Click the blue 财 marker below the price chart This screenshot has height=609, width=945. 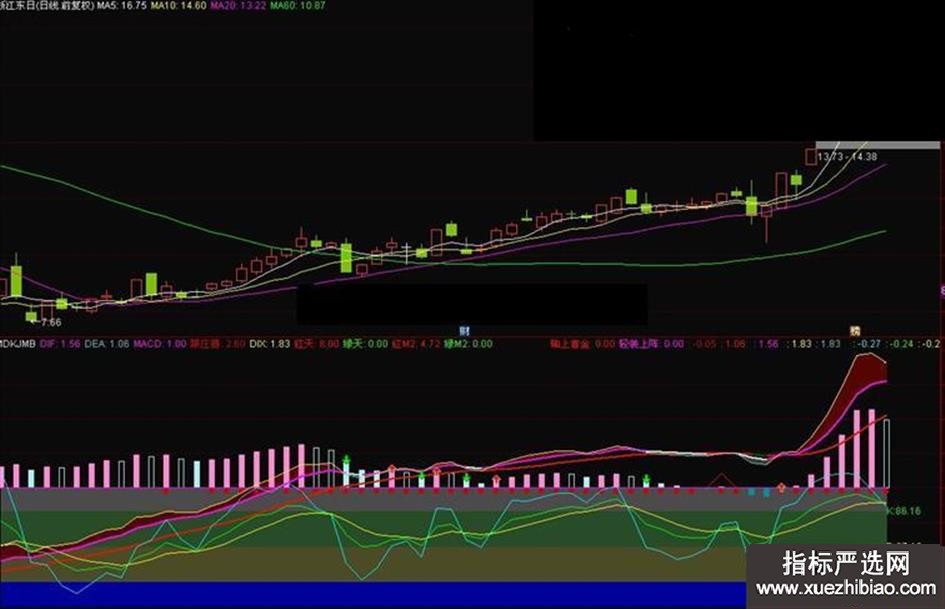[x=465, y=330]
